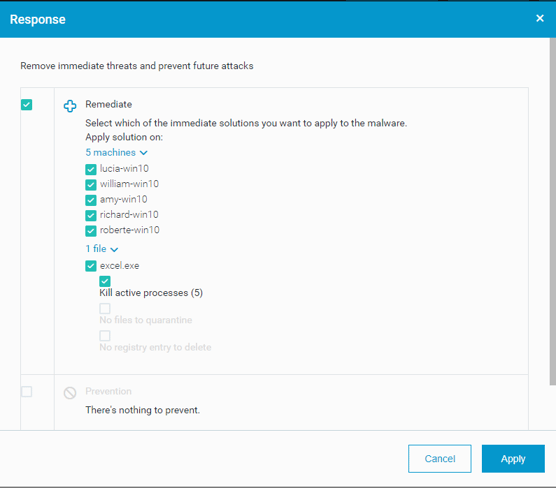The height and width of the screenshot is (488, 556).
Task: Uncheck the main Remediate checkbox
Action: (27, 105)
